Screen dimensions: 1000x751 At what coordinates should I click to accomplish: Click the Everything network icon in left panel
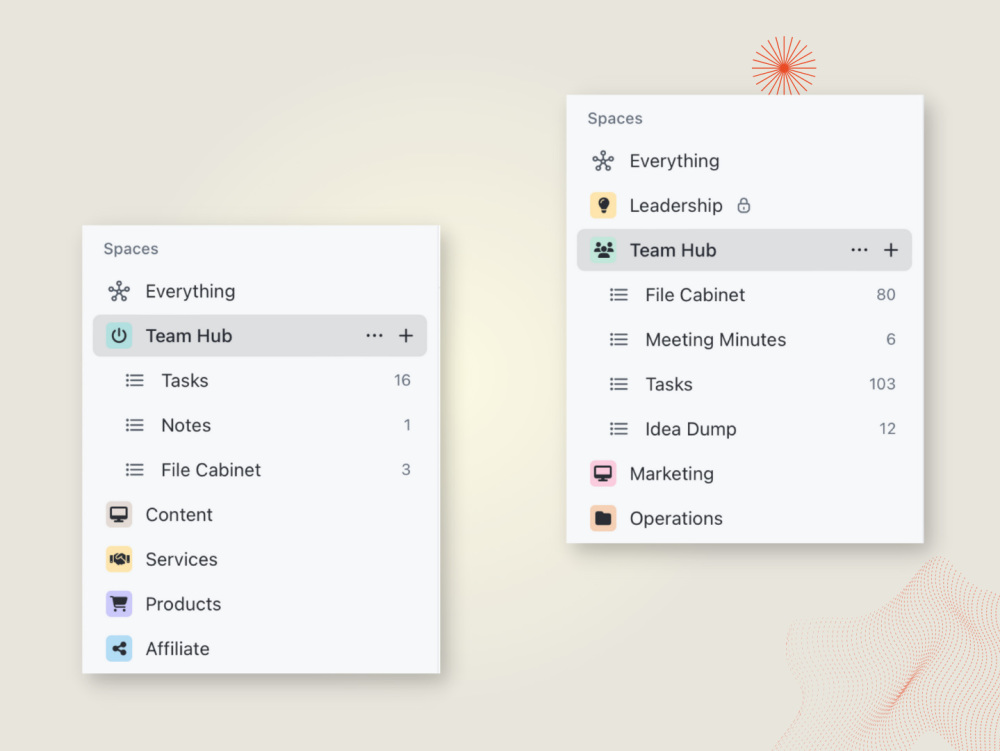pos(119,291)
